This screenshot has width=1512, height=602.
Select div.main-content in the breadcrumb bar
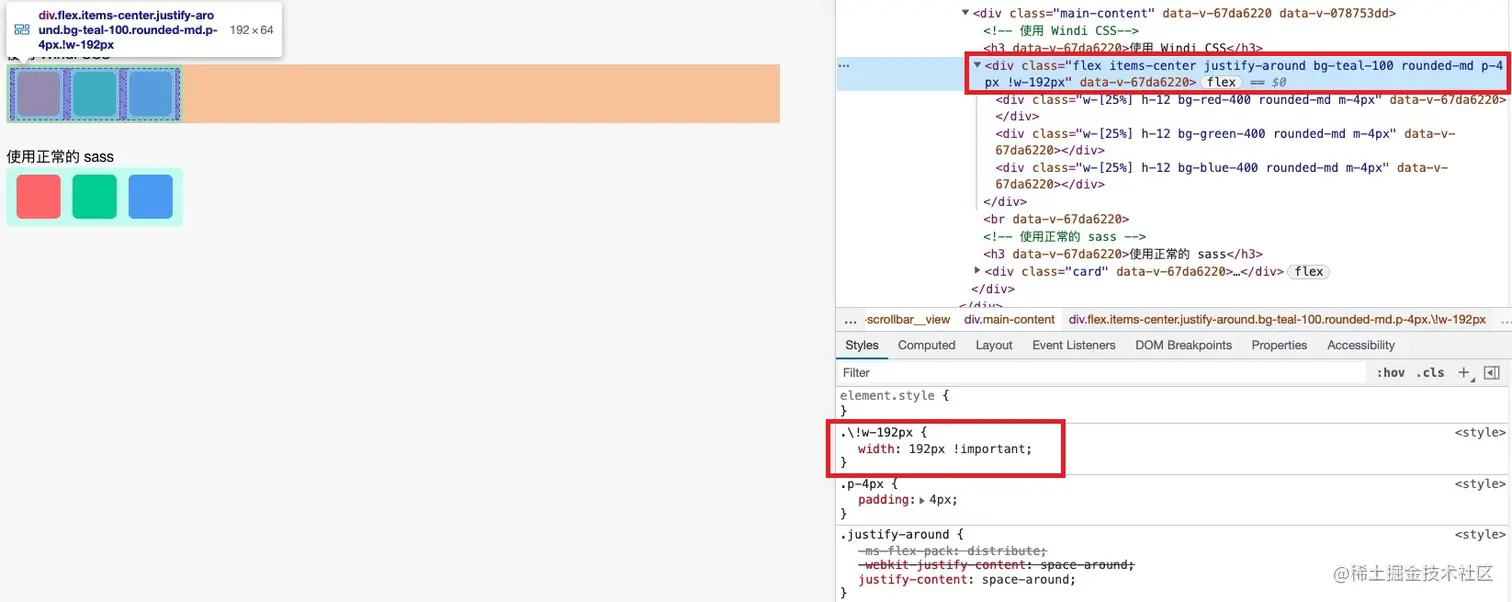coord(1009,319)
